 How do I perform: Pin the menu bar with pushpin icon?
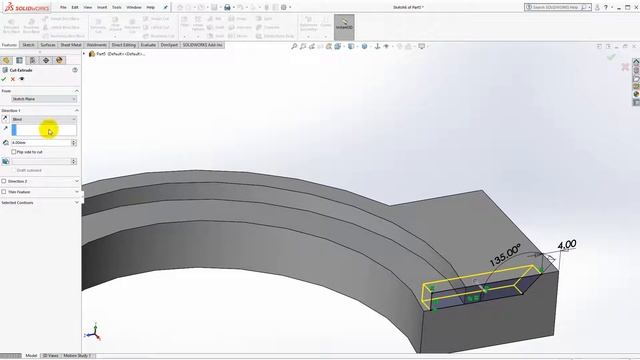165,7
